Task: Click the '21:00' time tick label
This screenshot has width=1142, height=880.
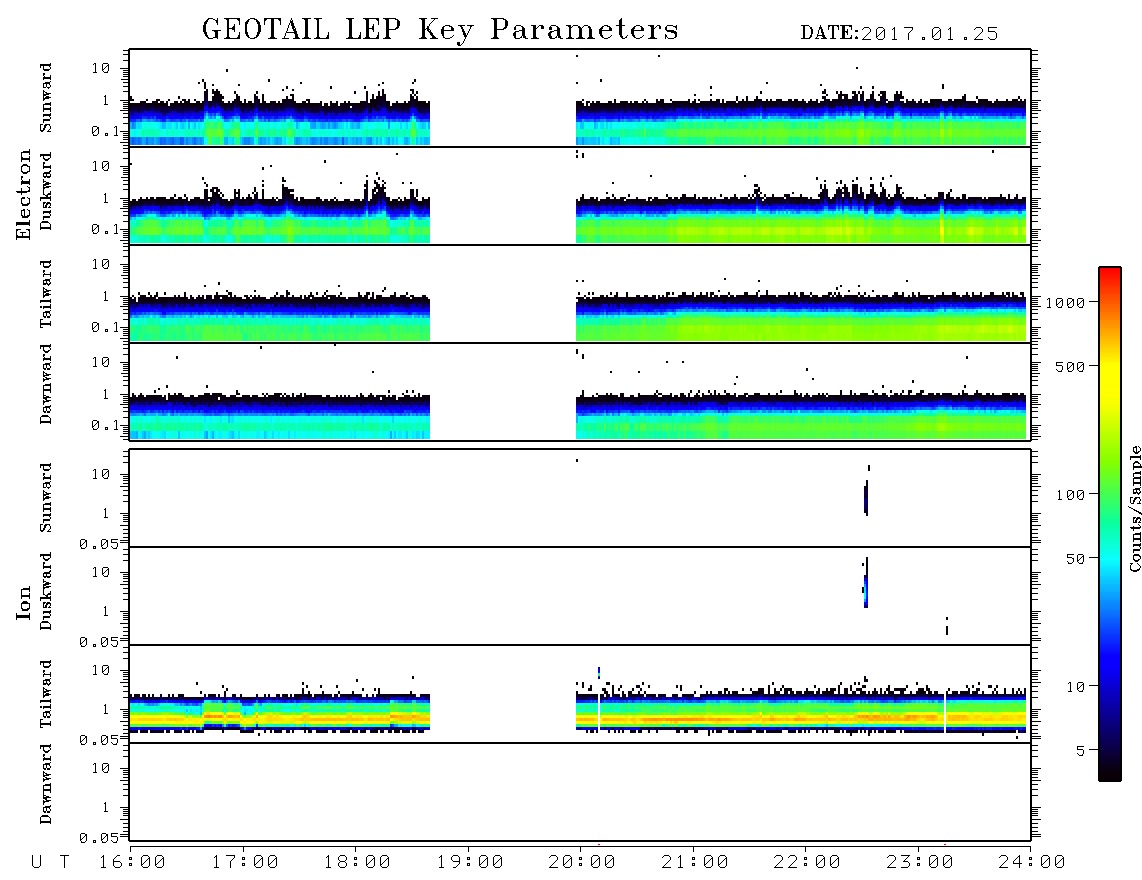Action: pyautogui.click(x=695, y=863)
